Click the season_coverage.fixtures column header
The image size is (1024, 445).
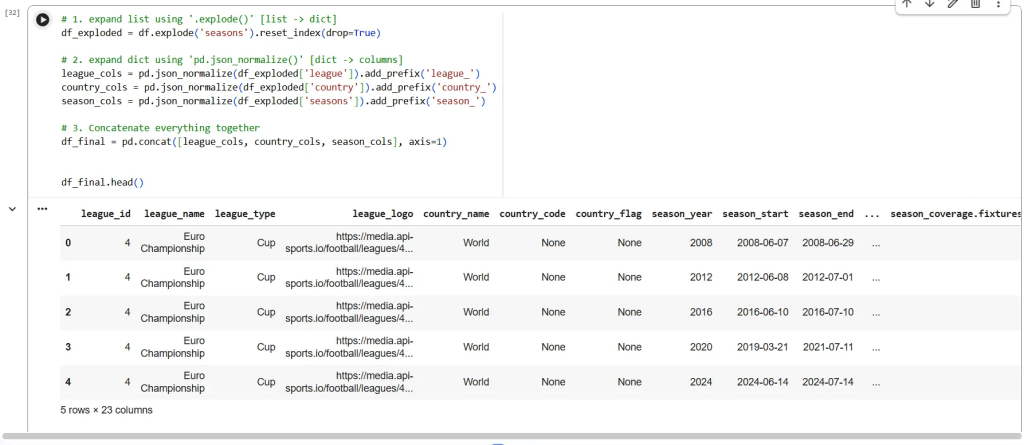click(x=955, y=214)
